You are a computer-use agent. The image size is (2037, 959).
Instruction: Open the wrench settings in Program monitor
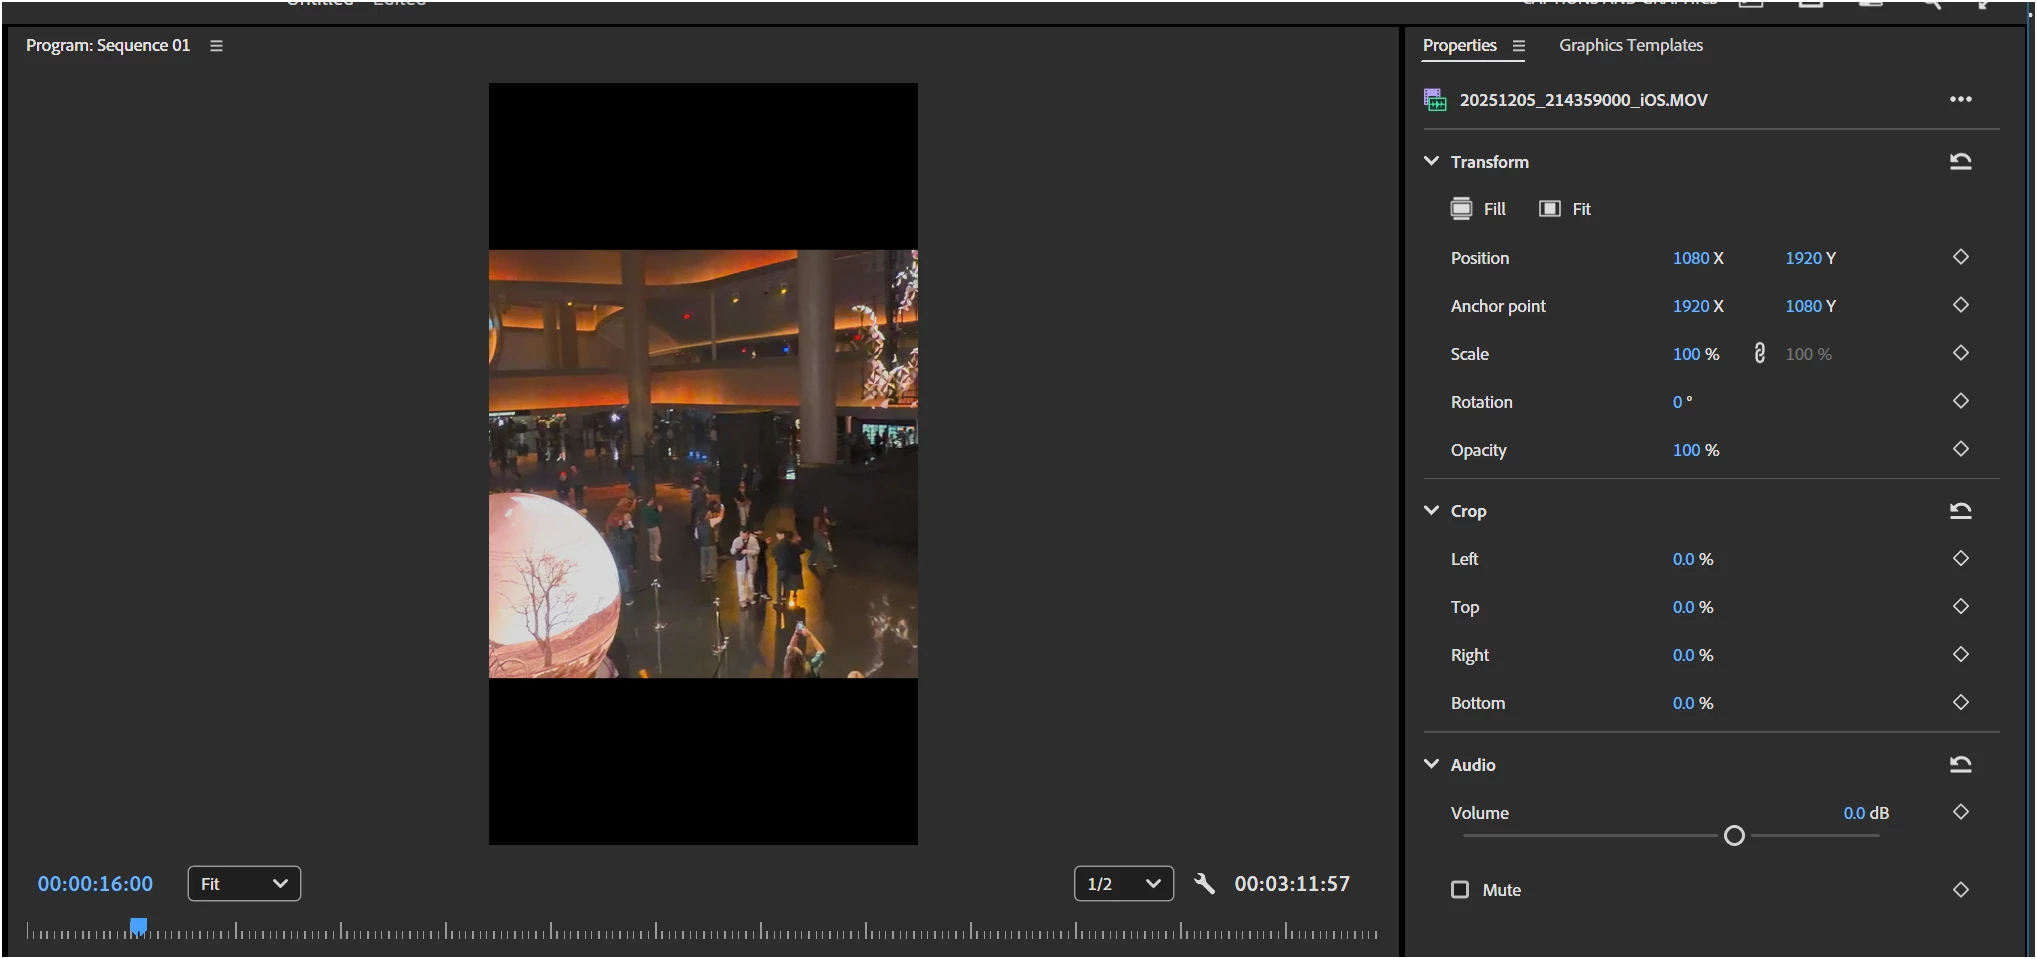1204,884
